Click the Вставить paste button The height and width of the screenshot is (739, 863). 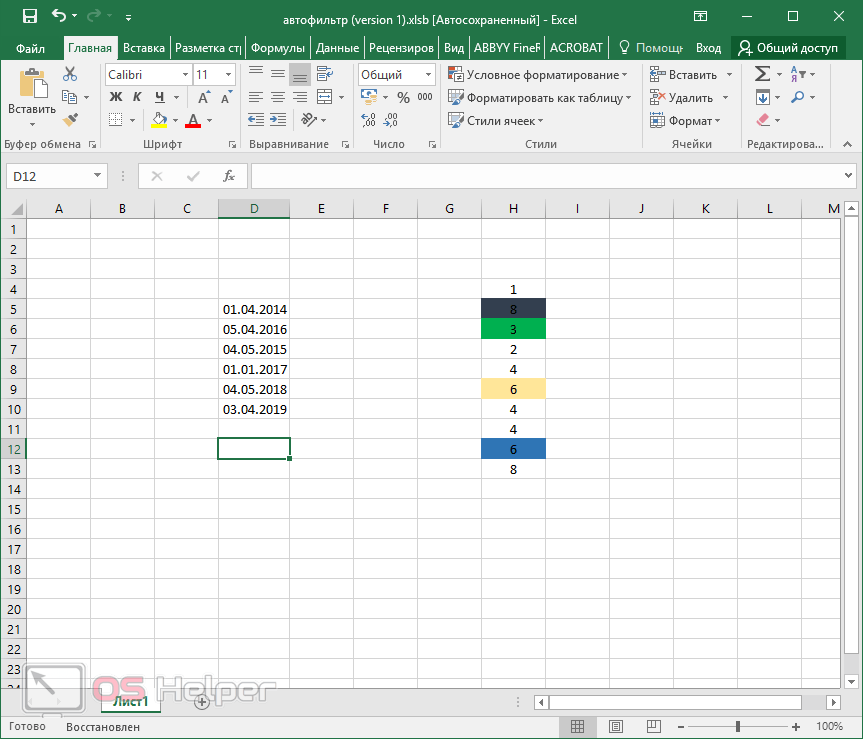(x=31, y=98)
